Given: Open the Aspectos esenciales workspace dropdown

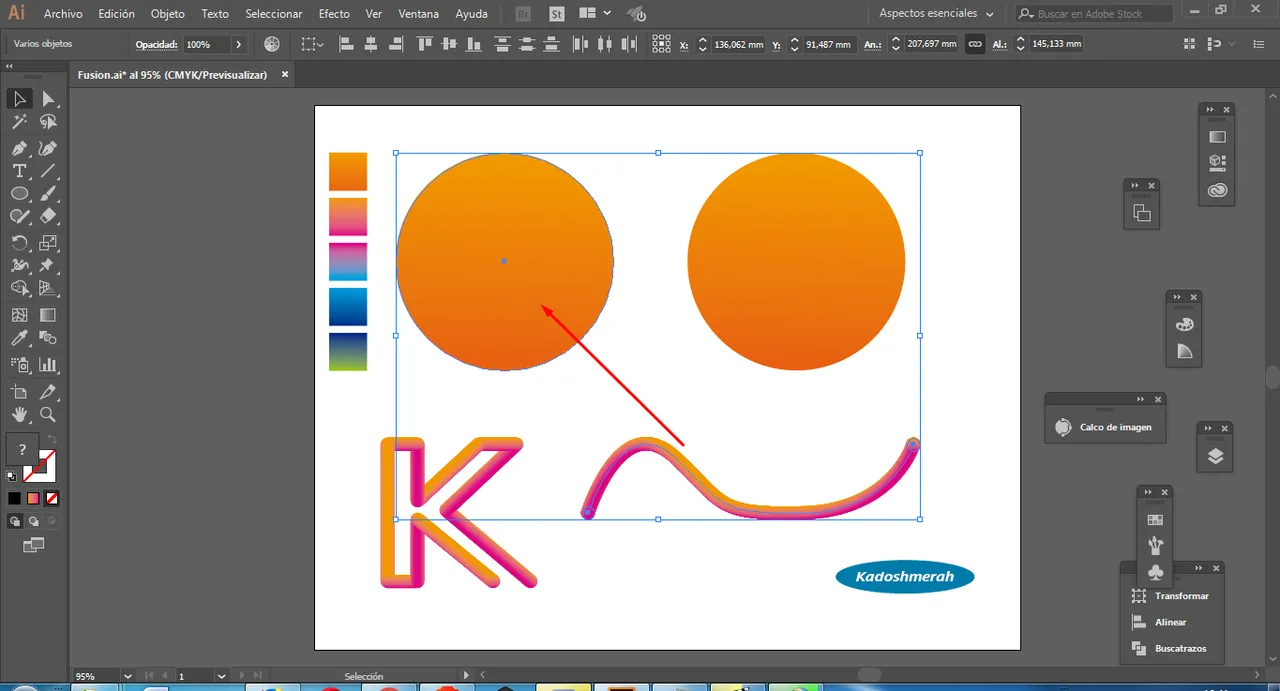Looking at the screenshot, I should (936, 14).
